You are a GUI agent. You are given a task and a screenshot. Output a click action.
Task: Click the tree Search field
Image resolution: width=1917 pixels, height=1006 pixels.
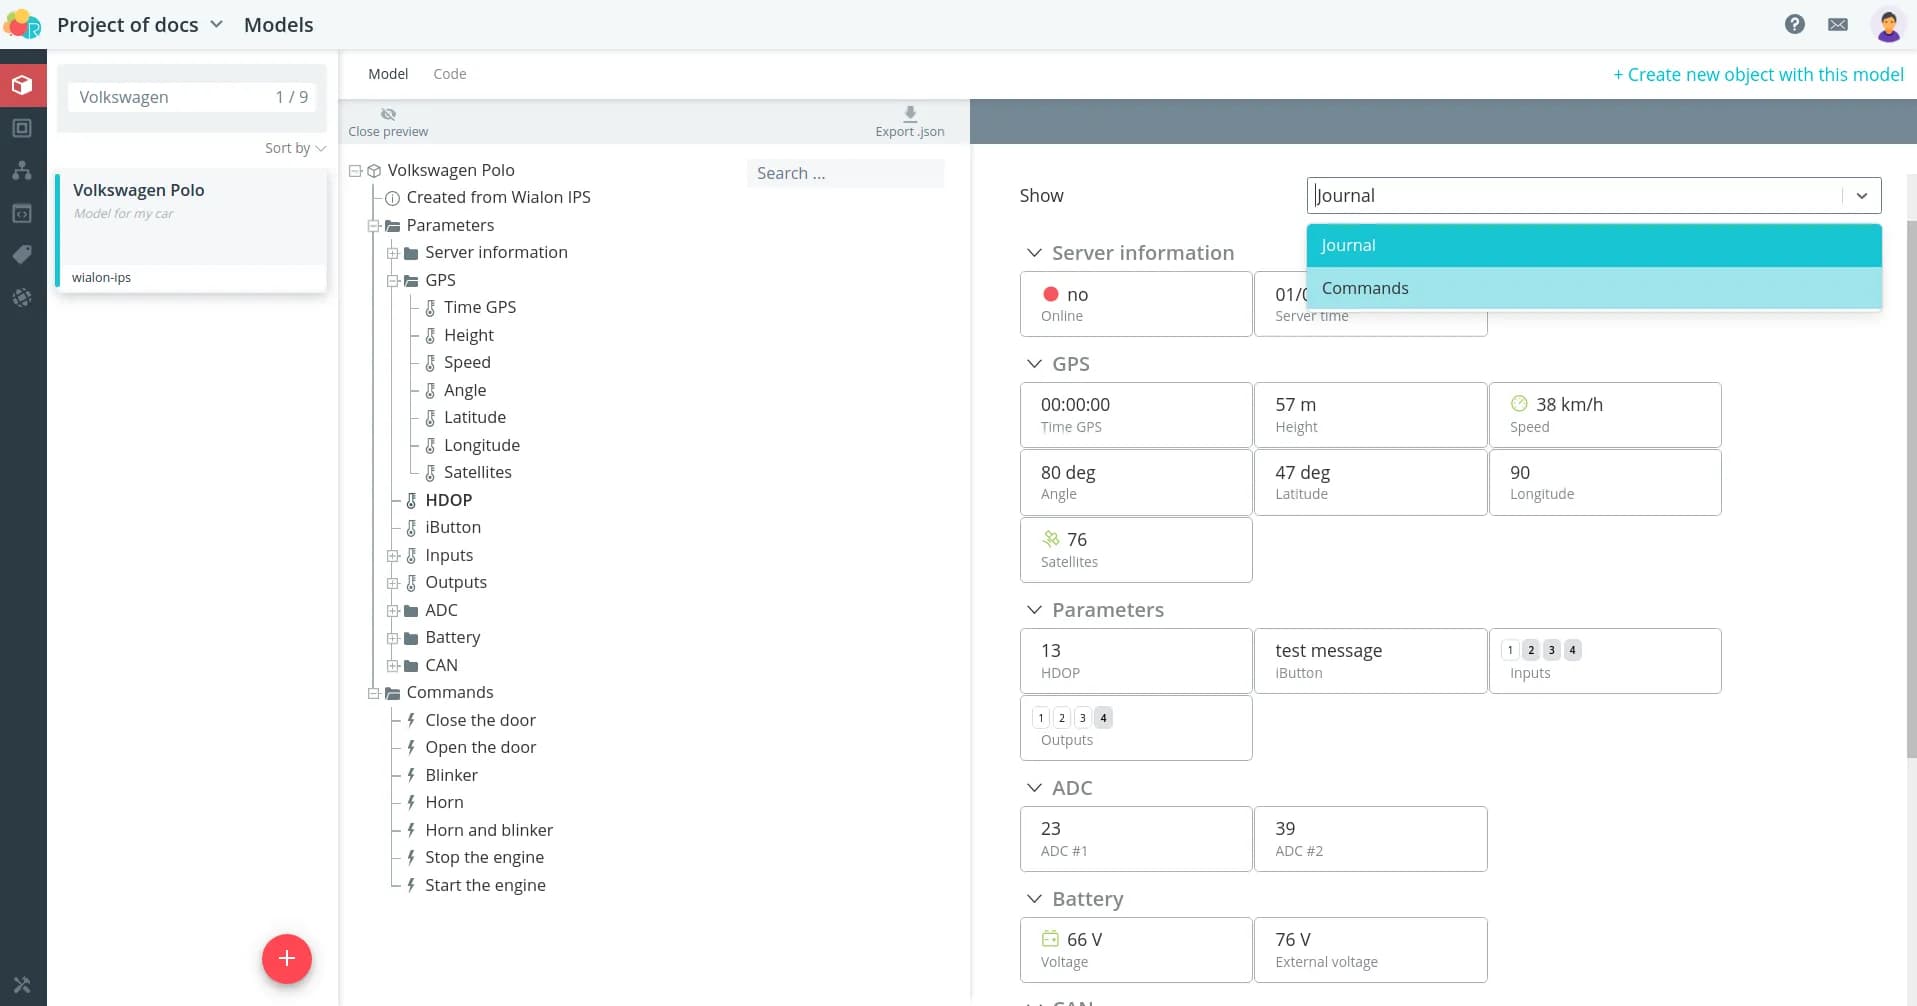844,173
